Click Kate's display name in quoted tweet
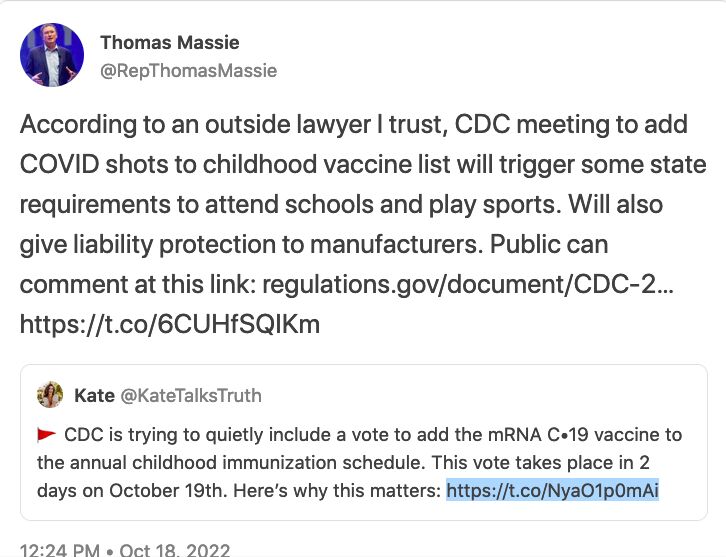 click(x=94, y=395)
